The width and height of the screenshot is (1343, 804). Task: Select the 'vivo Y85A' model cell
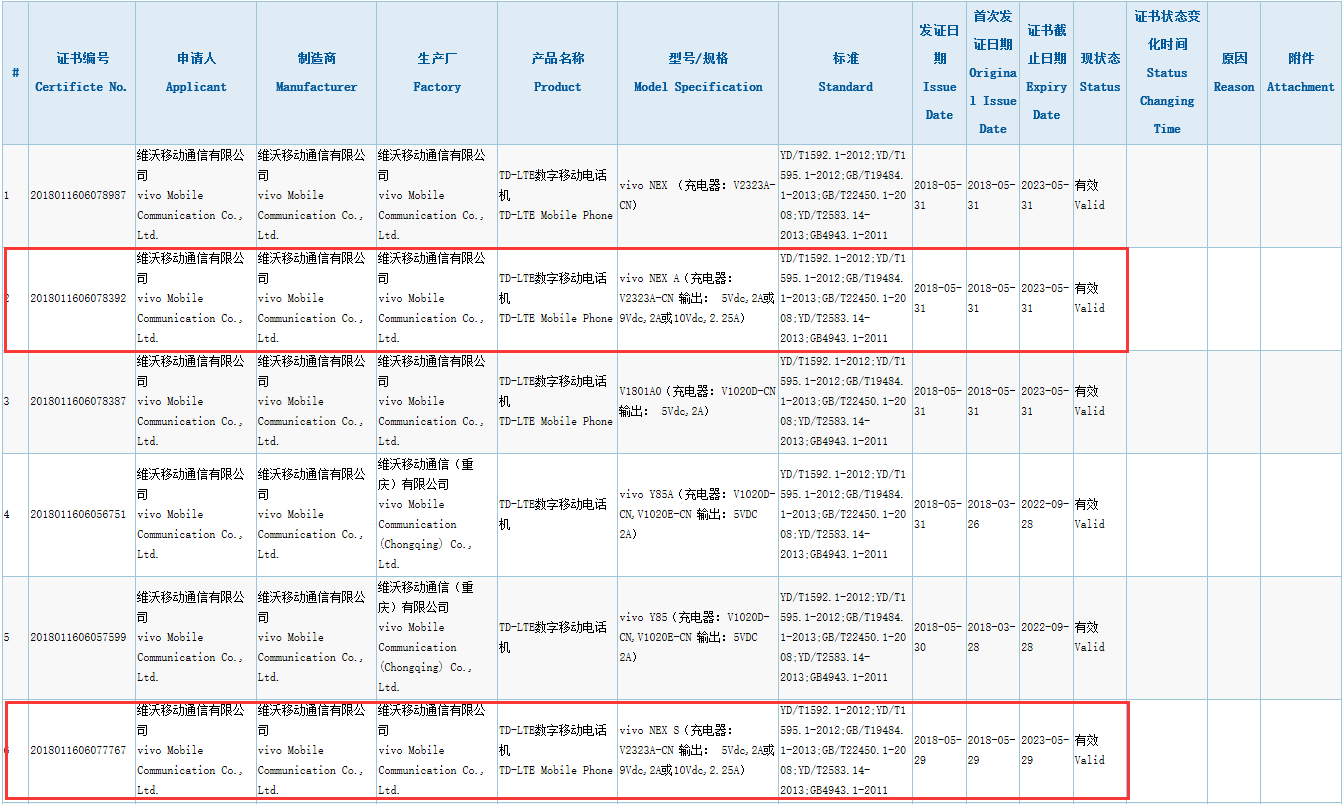(x=698, y=515)
